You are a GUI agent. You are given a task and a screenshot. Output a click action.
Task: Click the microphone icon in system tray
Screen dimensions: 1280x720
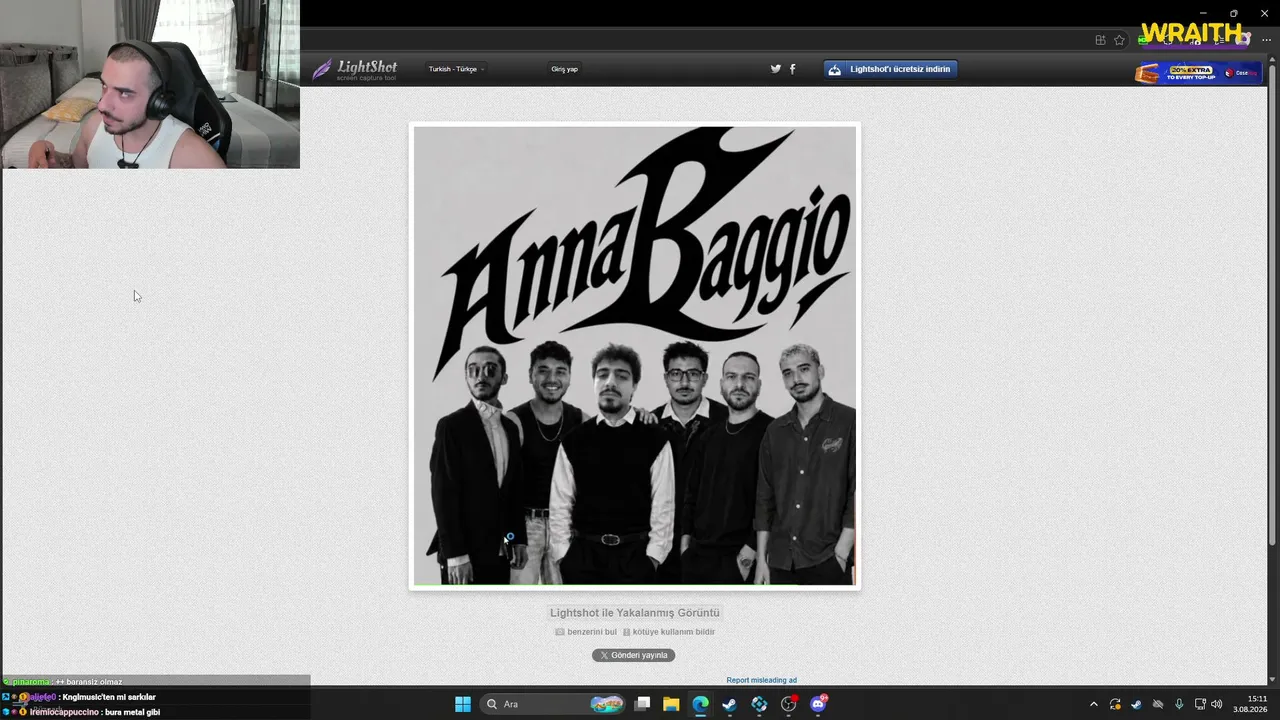point(1179,704)
